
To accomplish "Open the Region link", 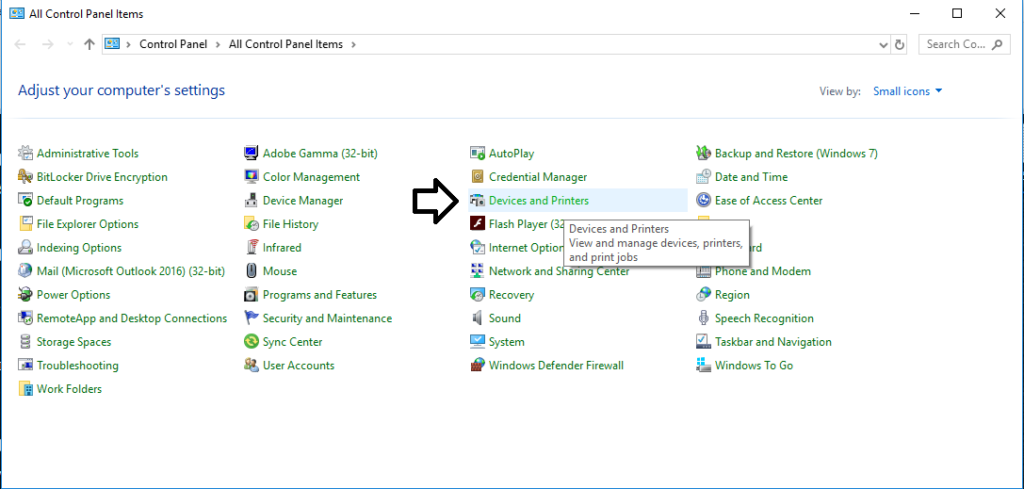I will click(x=732, y=294).
